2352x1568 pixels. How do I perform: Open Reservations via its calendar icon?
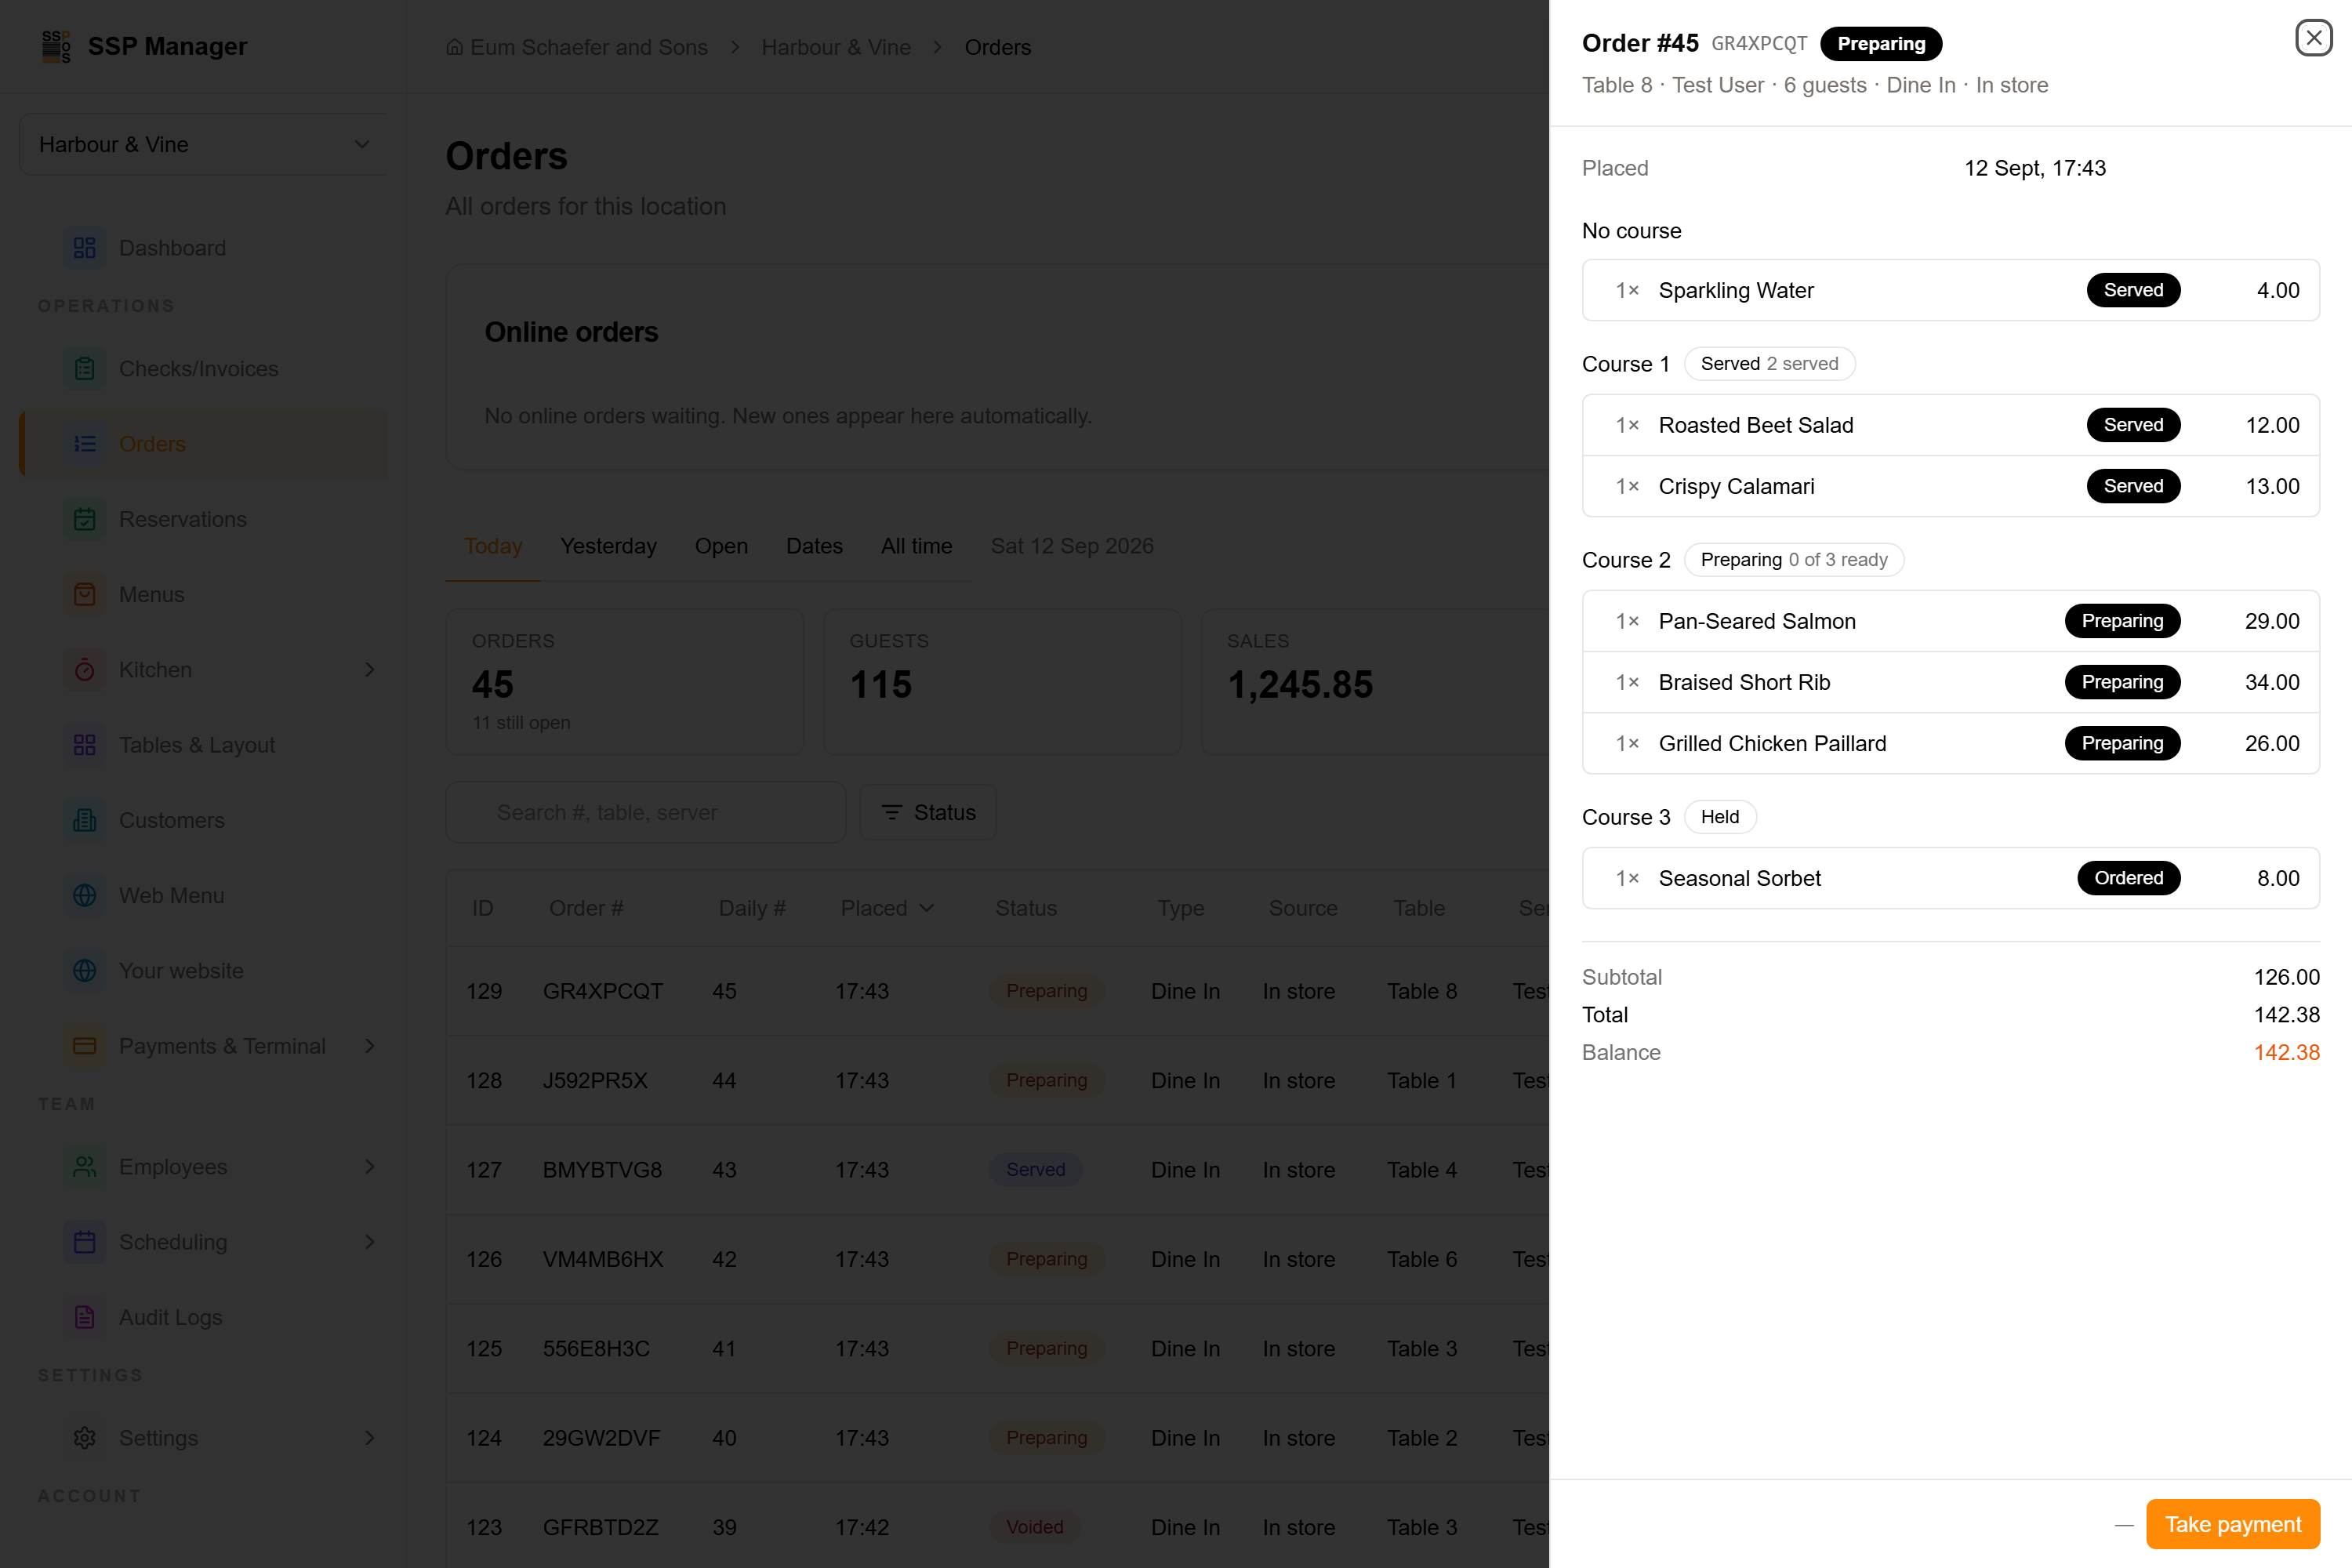(x=85, y=519)
